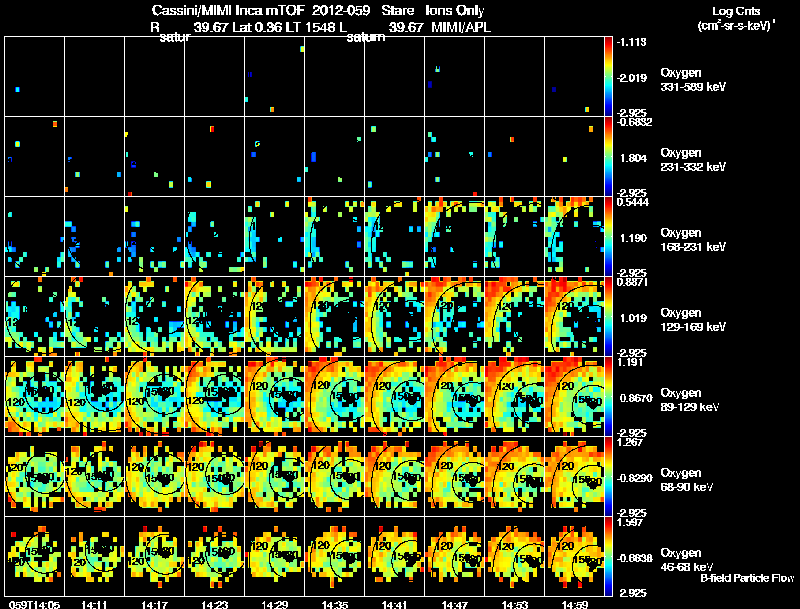Select the Oxygen 168-231 keV label
Viewport: 800px width, 609px height.
click(x=693, y=240)
